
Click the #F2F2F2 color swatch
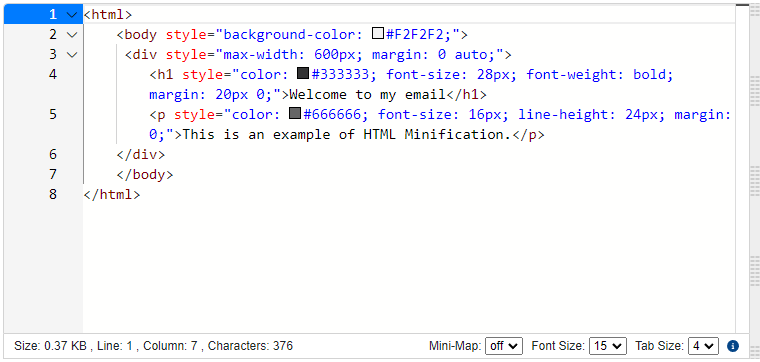tap(378, 34)
